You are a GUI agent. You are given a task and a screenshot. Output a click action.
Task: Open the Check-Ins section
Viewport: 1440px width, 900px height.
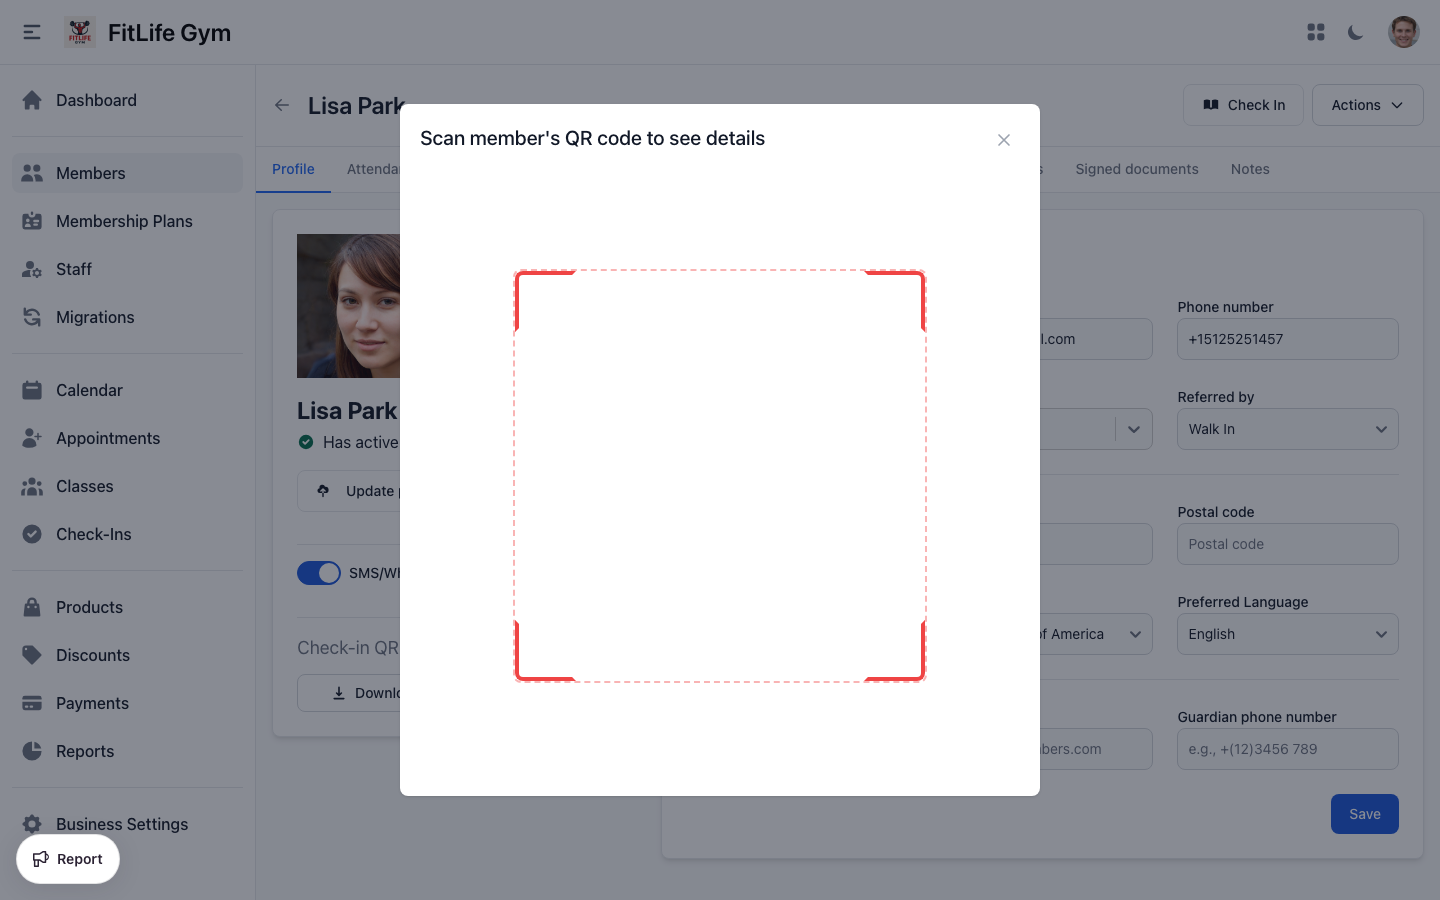(x=93, y=534)
